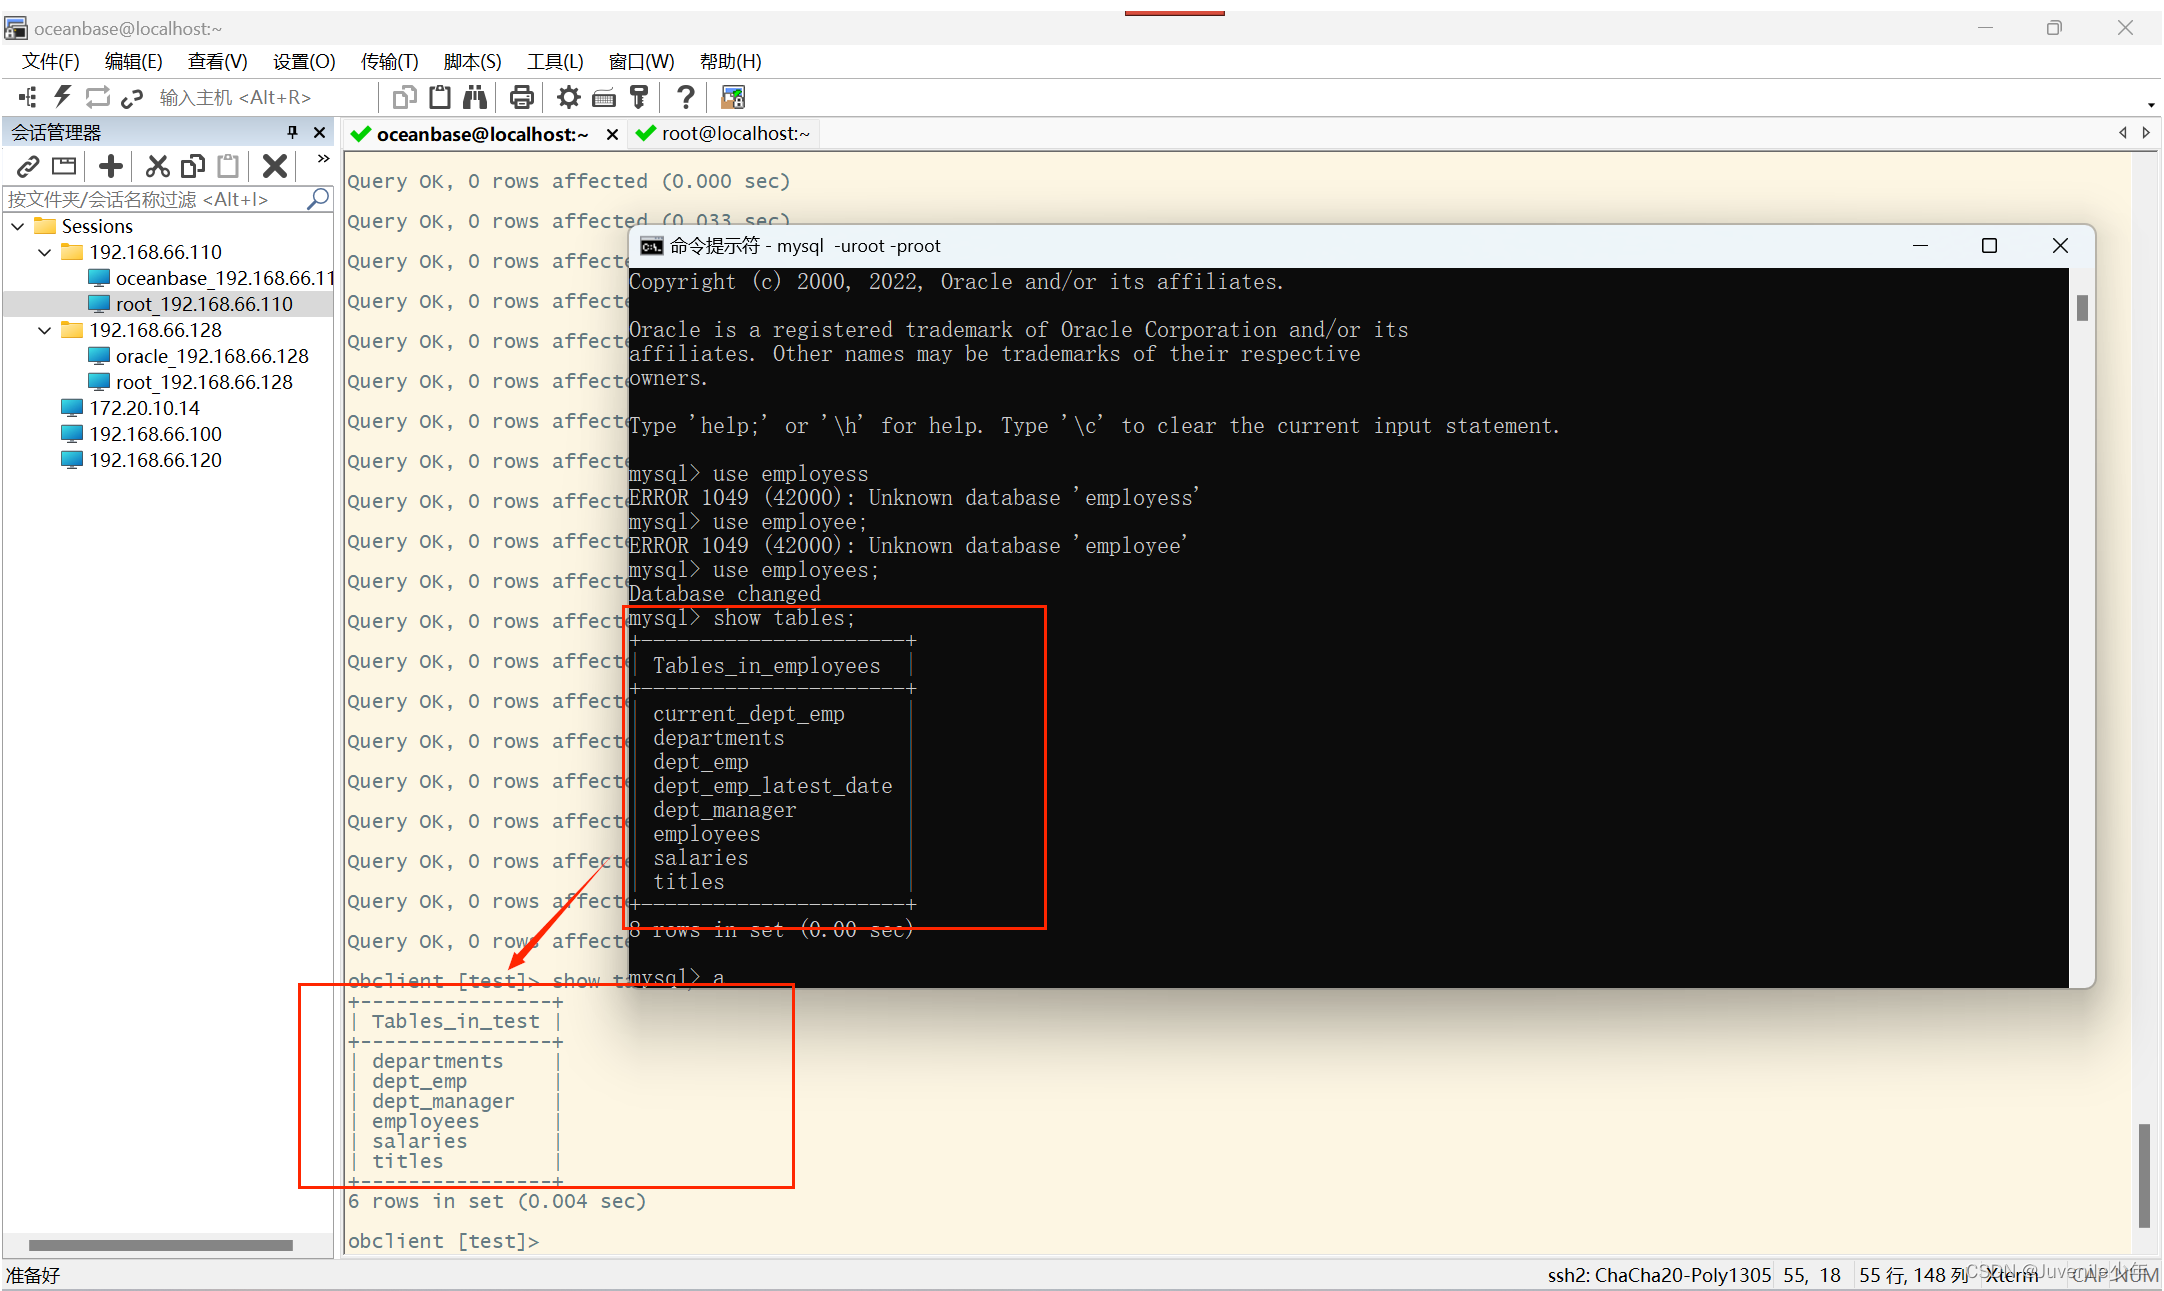This screenshot has height=1291, width=2164.
Task: Show next tabs with right arrow
Action: pos(2146,133)
